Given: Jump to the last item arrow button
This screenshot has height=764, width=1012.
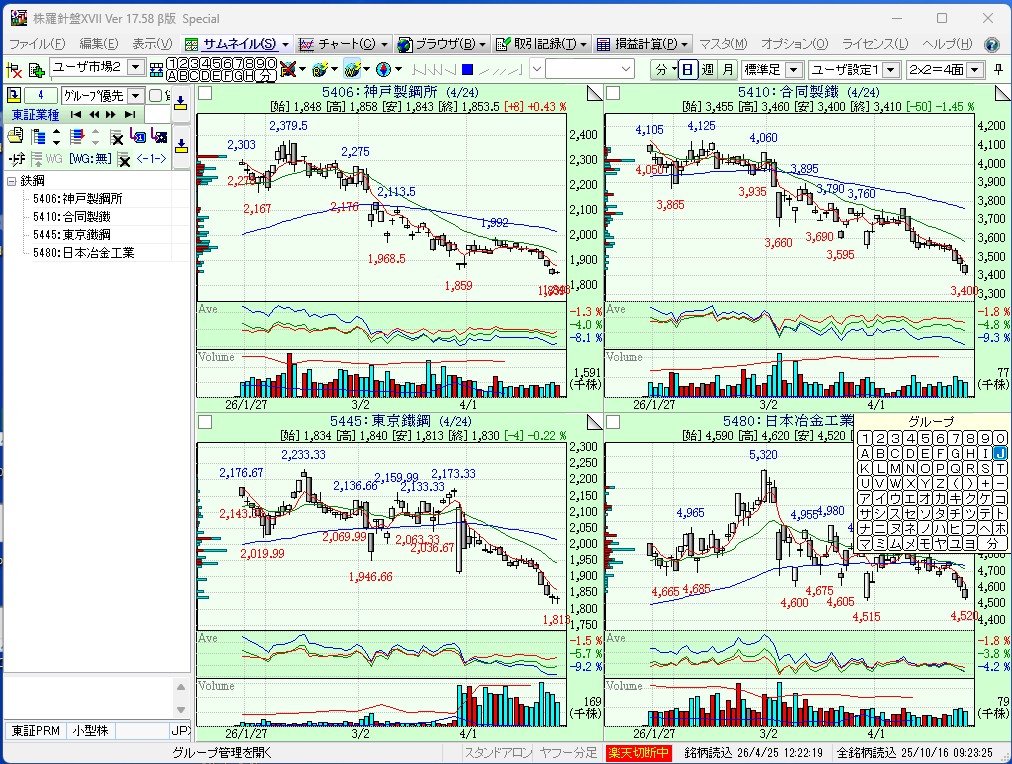Looking at the screenshot, I should (129, 115).
